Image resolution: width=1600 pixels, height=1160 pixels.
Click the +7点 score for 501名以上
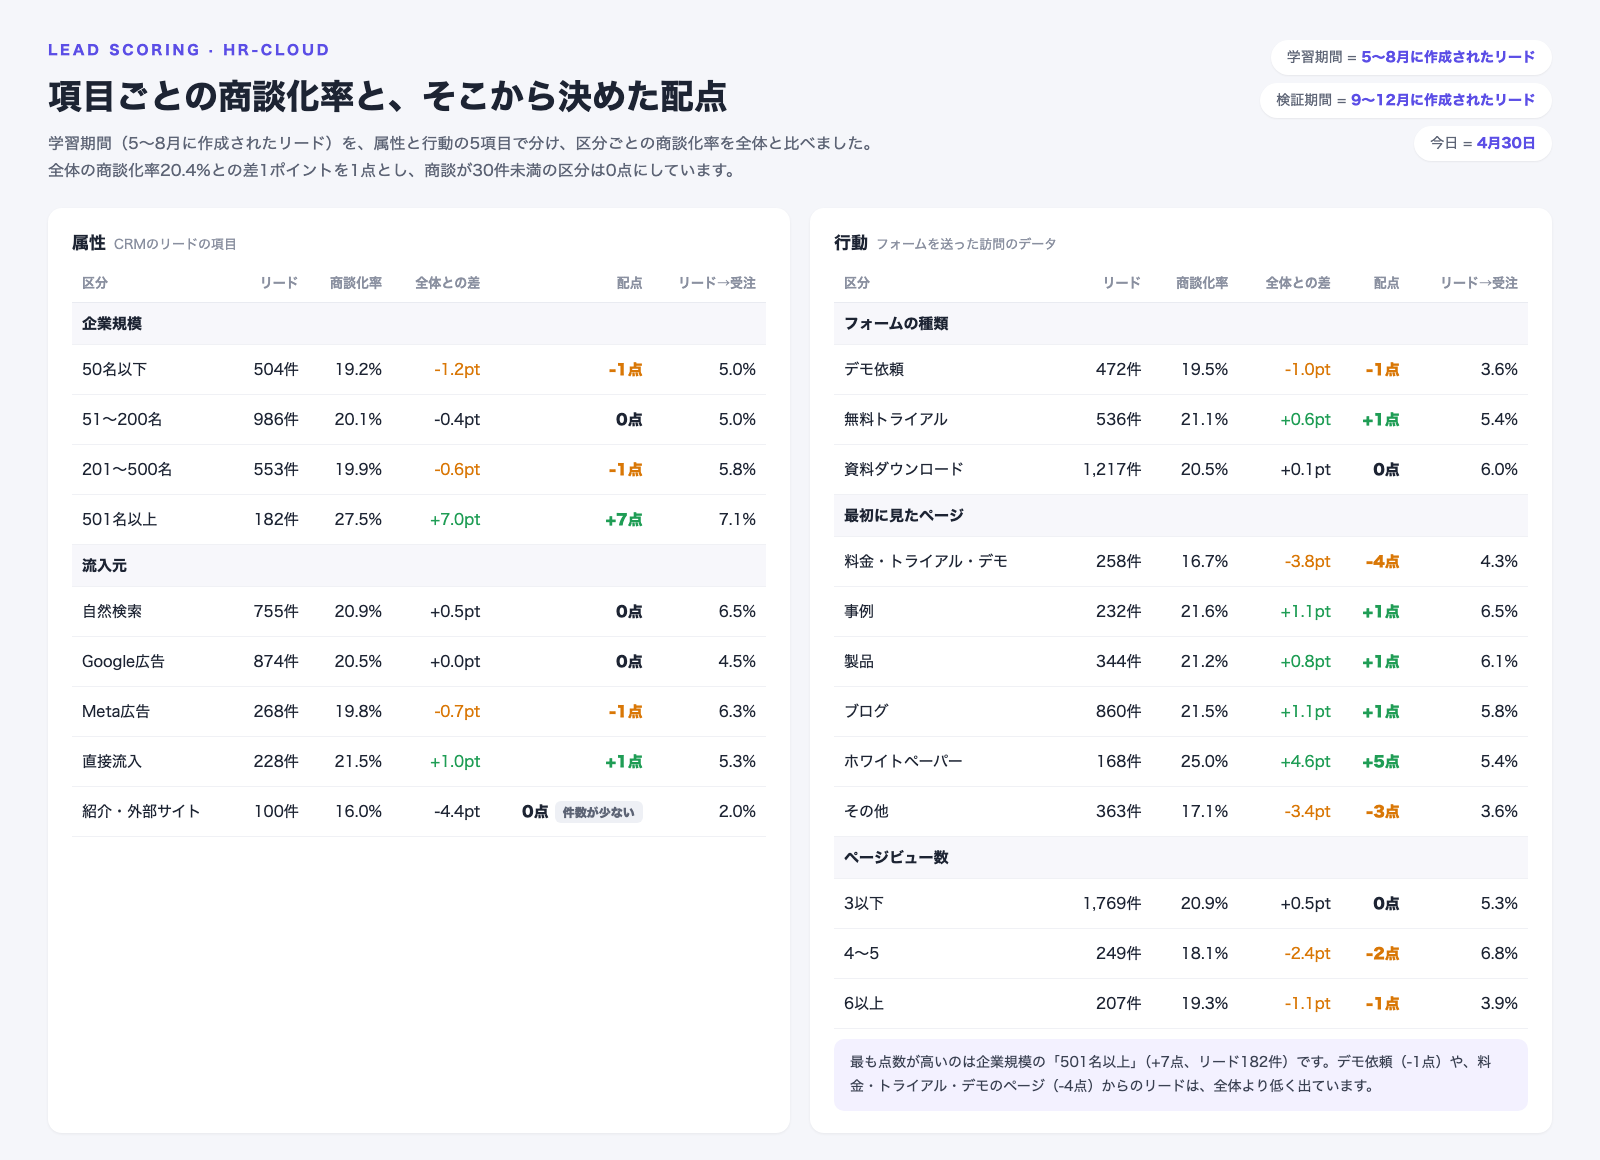click(624, 519)
